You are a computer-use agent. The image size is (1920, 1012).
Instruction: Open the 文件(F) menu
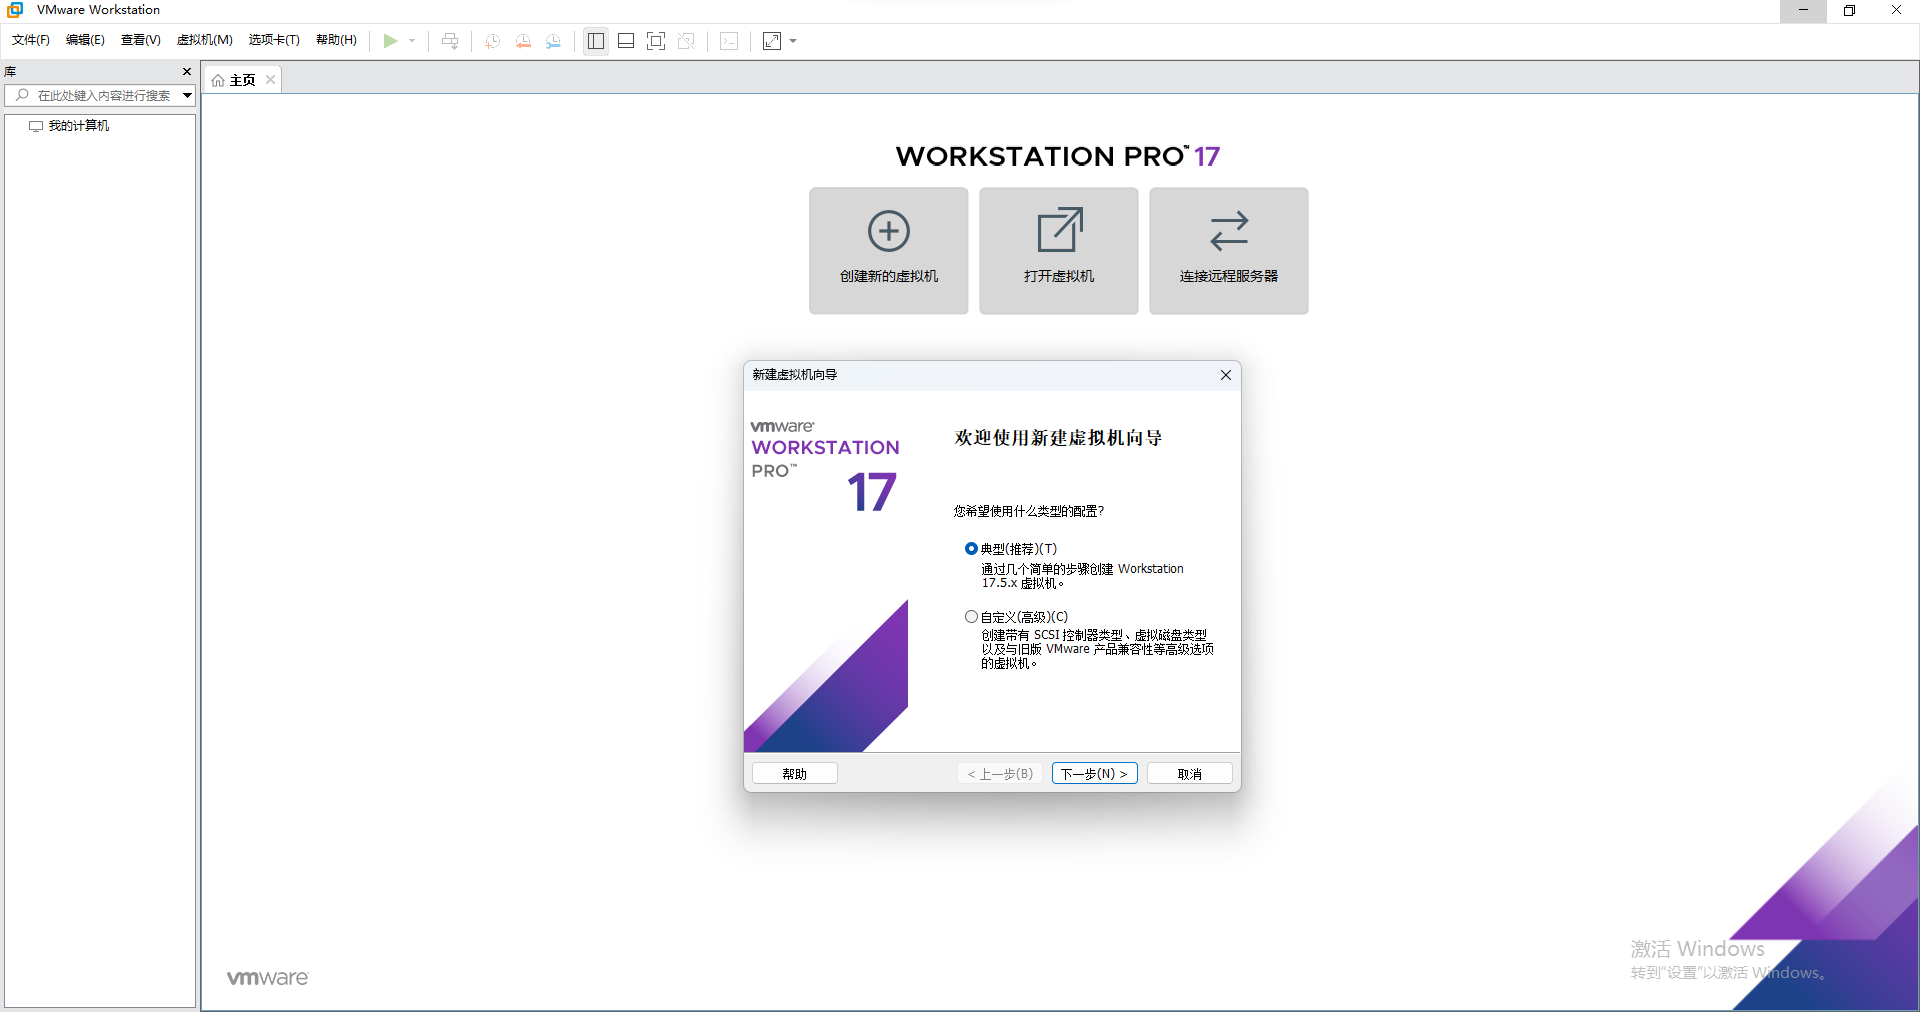tap(31, 40)
